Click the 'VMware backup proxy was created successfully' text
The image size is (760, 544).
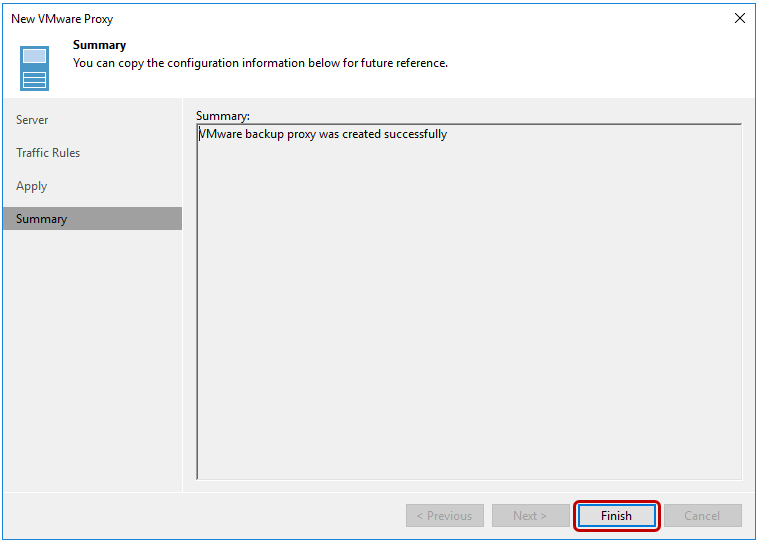323,134
